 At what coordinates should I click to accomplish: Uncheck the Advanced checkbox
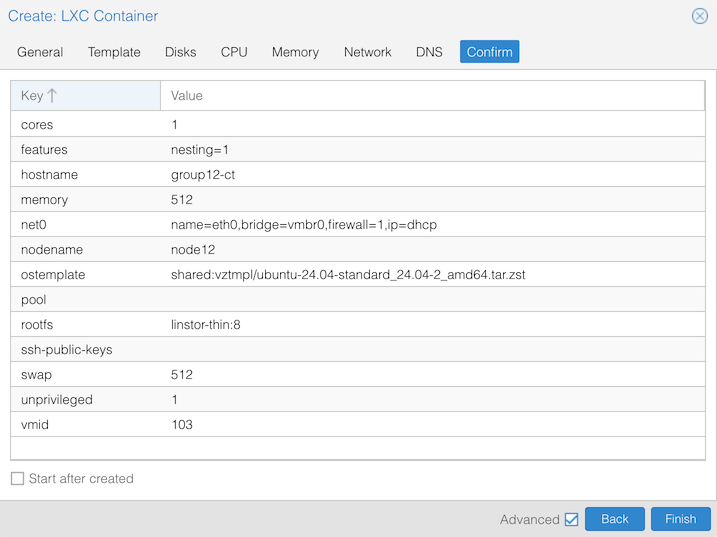tap(571, 519)
